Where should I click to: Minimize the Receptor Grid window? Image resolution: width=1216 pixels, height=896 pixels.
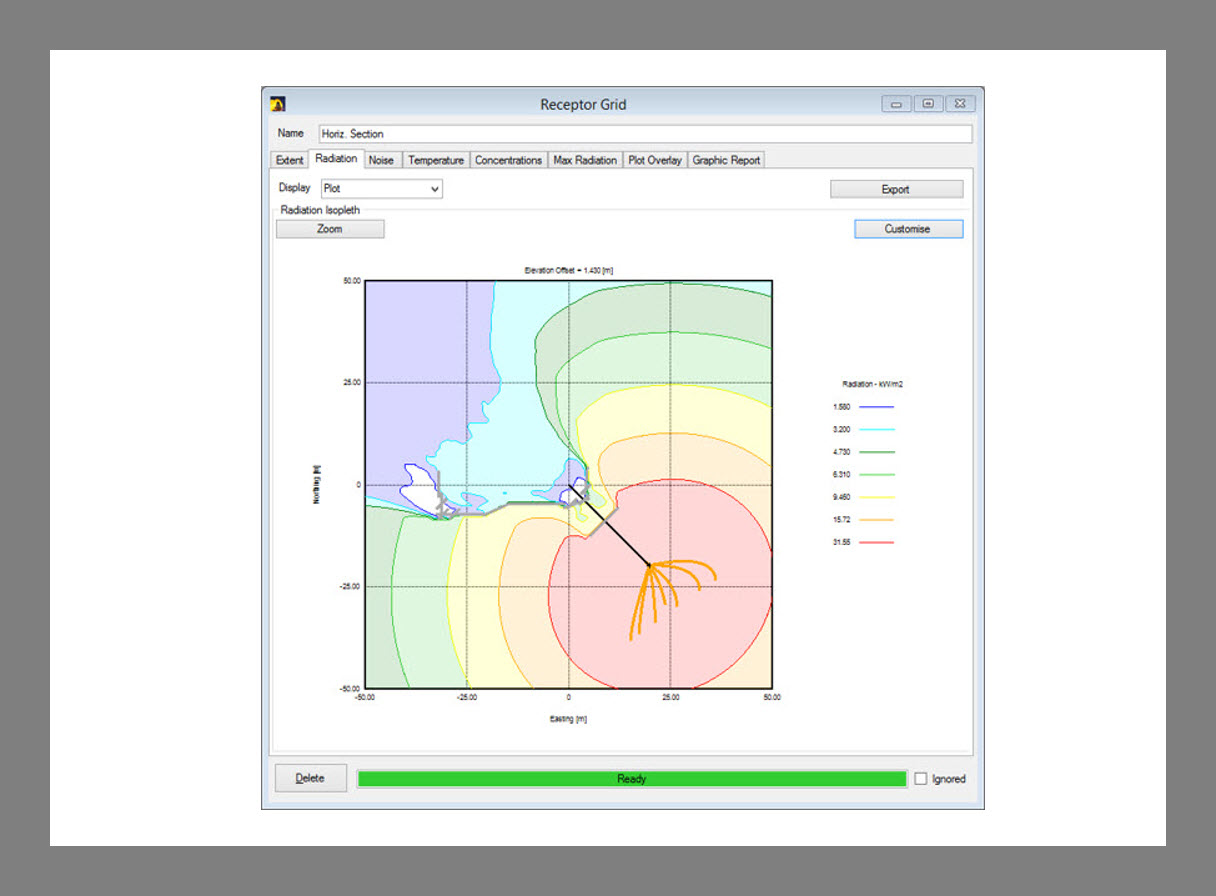(x=896, y=104)
